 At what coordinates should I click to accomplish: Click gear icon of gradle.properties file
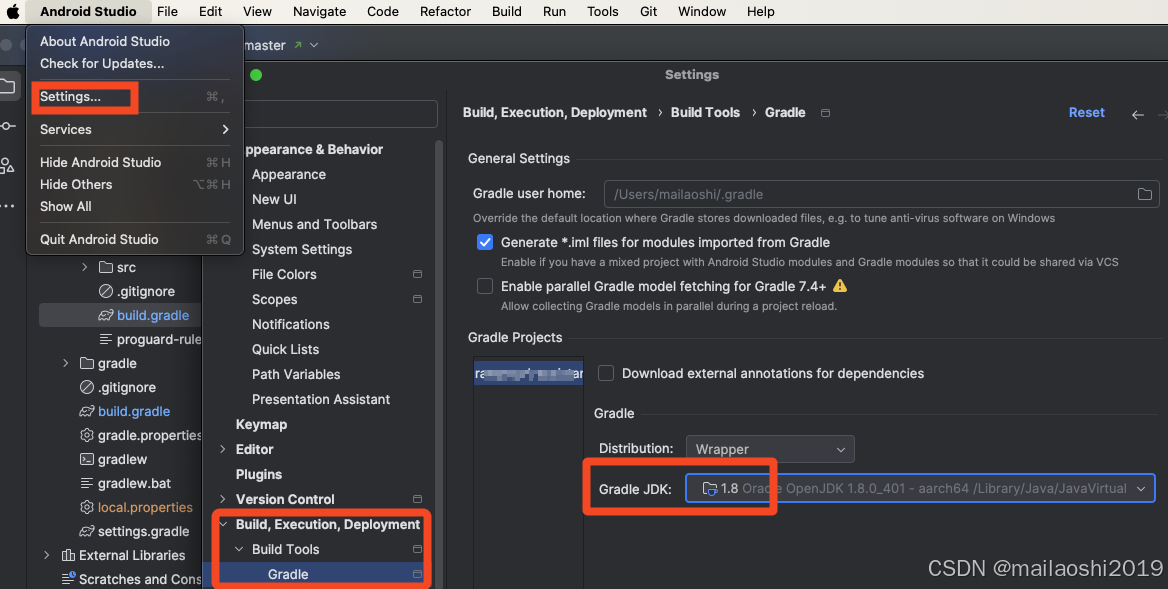(87, 435)
